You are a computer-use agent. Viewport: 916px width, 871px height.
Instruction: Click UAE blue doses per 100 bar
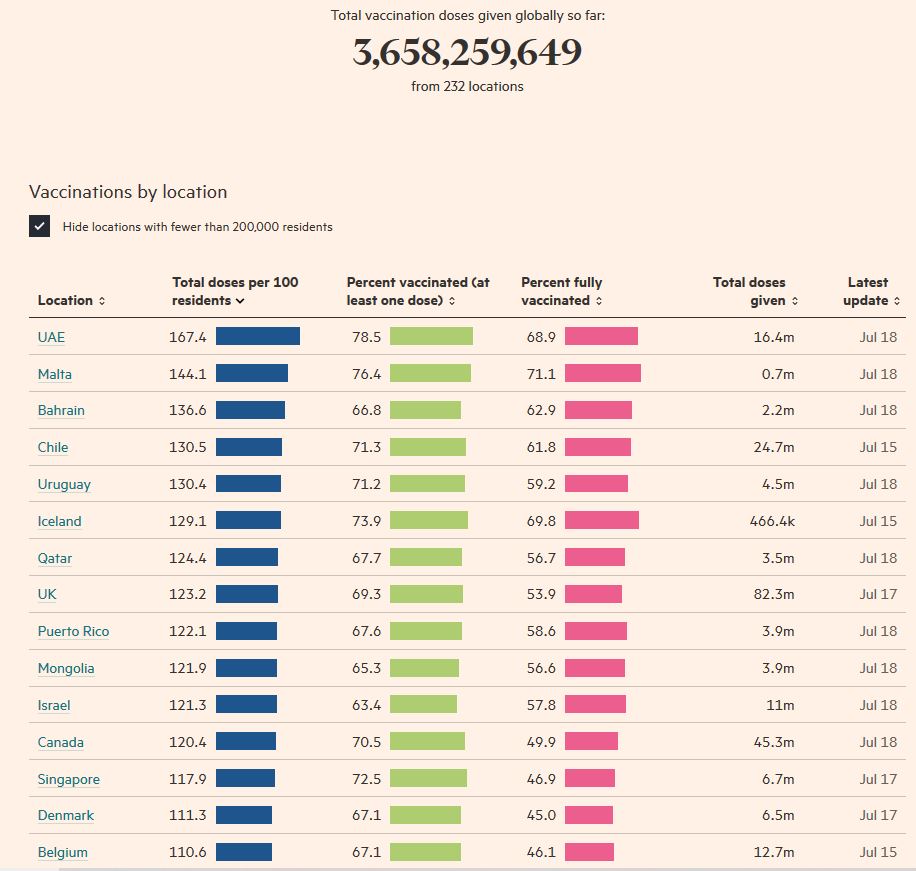257,337
